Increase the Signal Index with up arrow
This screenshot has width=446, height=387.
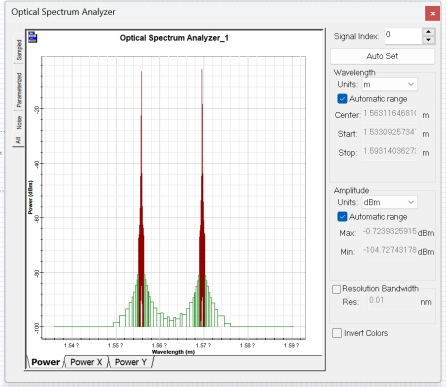click(428, 32)
